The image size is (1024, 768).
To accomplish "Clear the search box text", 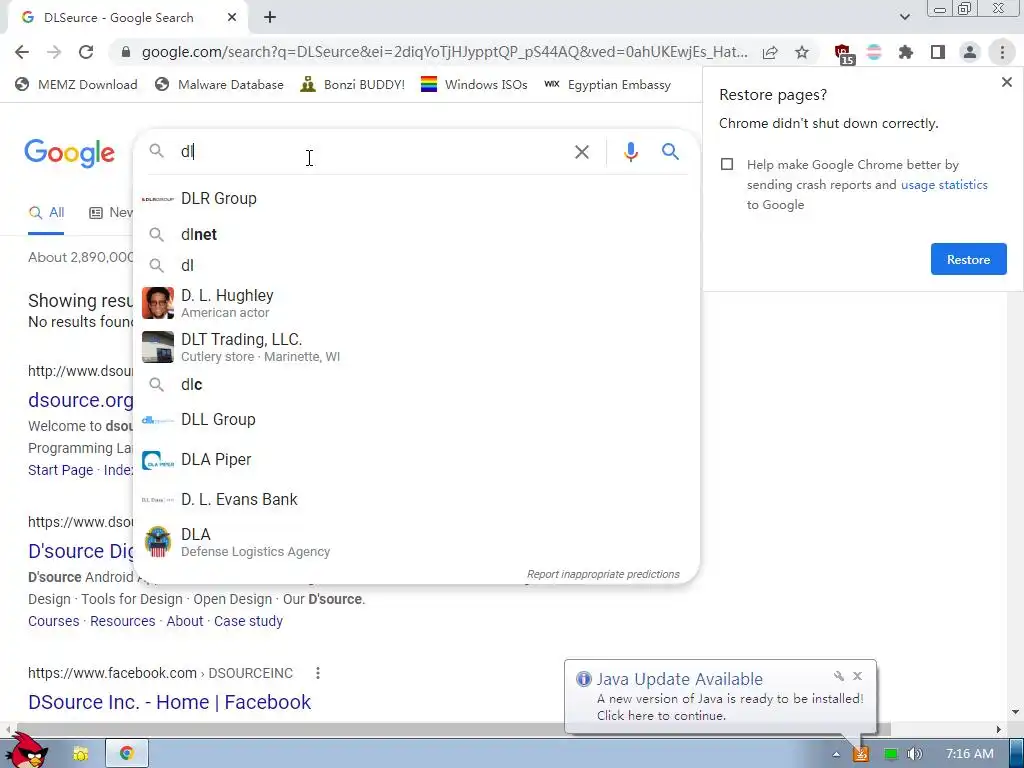I will click(x=581, y=152).
